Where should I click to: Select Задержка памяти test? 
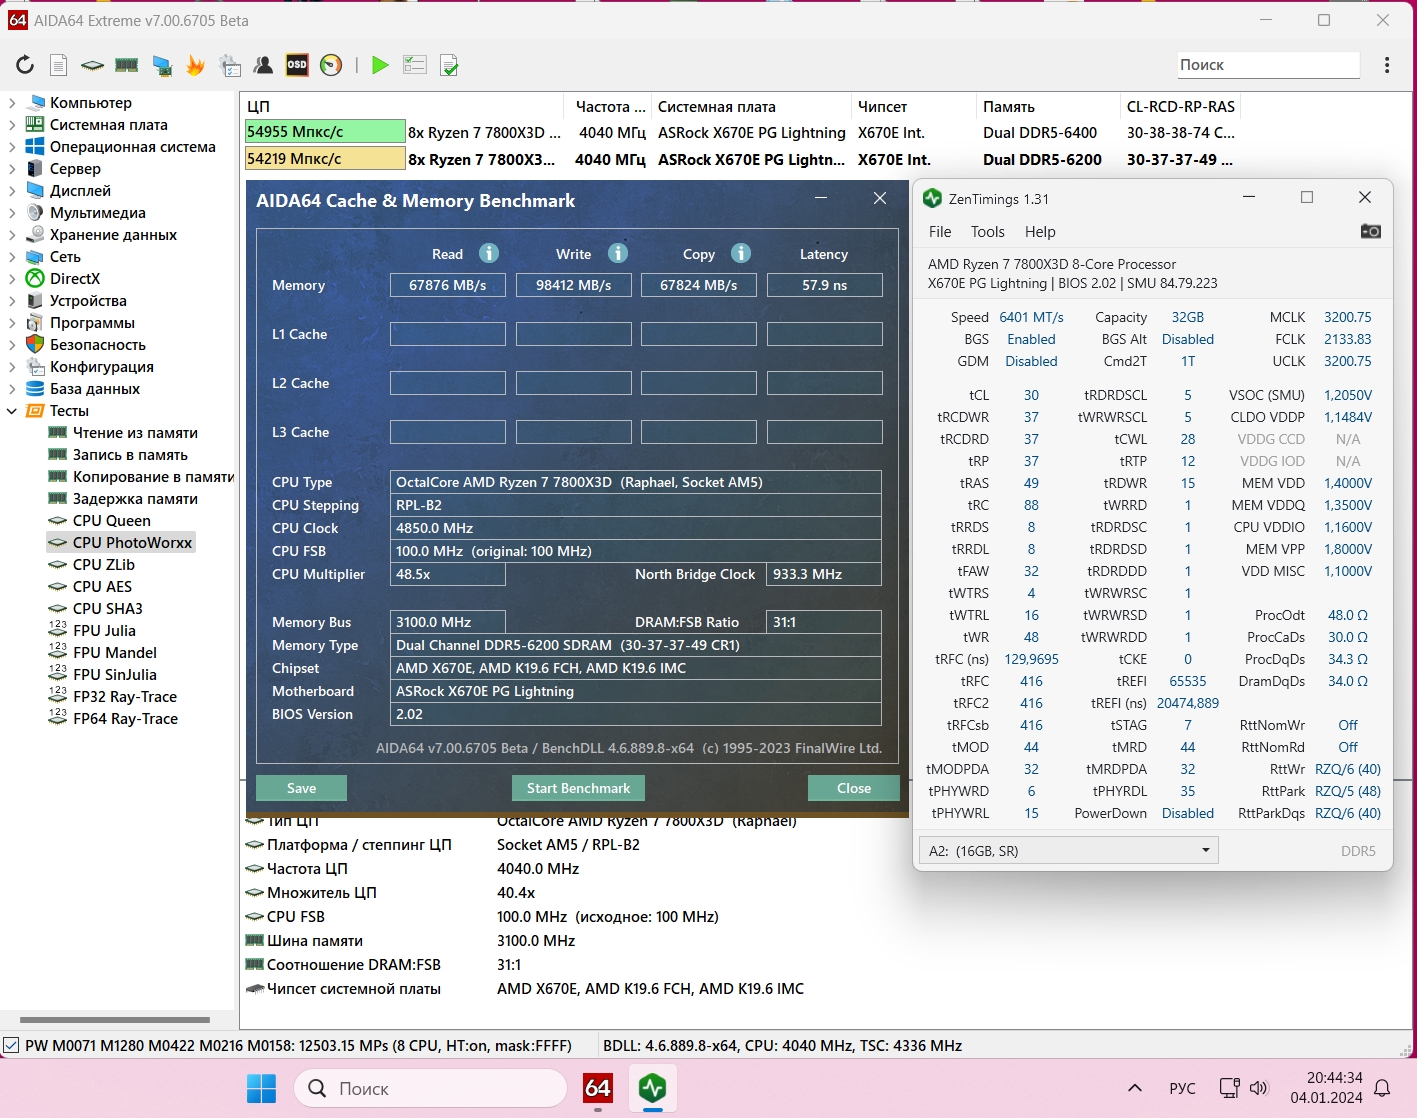(135, 499)
